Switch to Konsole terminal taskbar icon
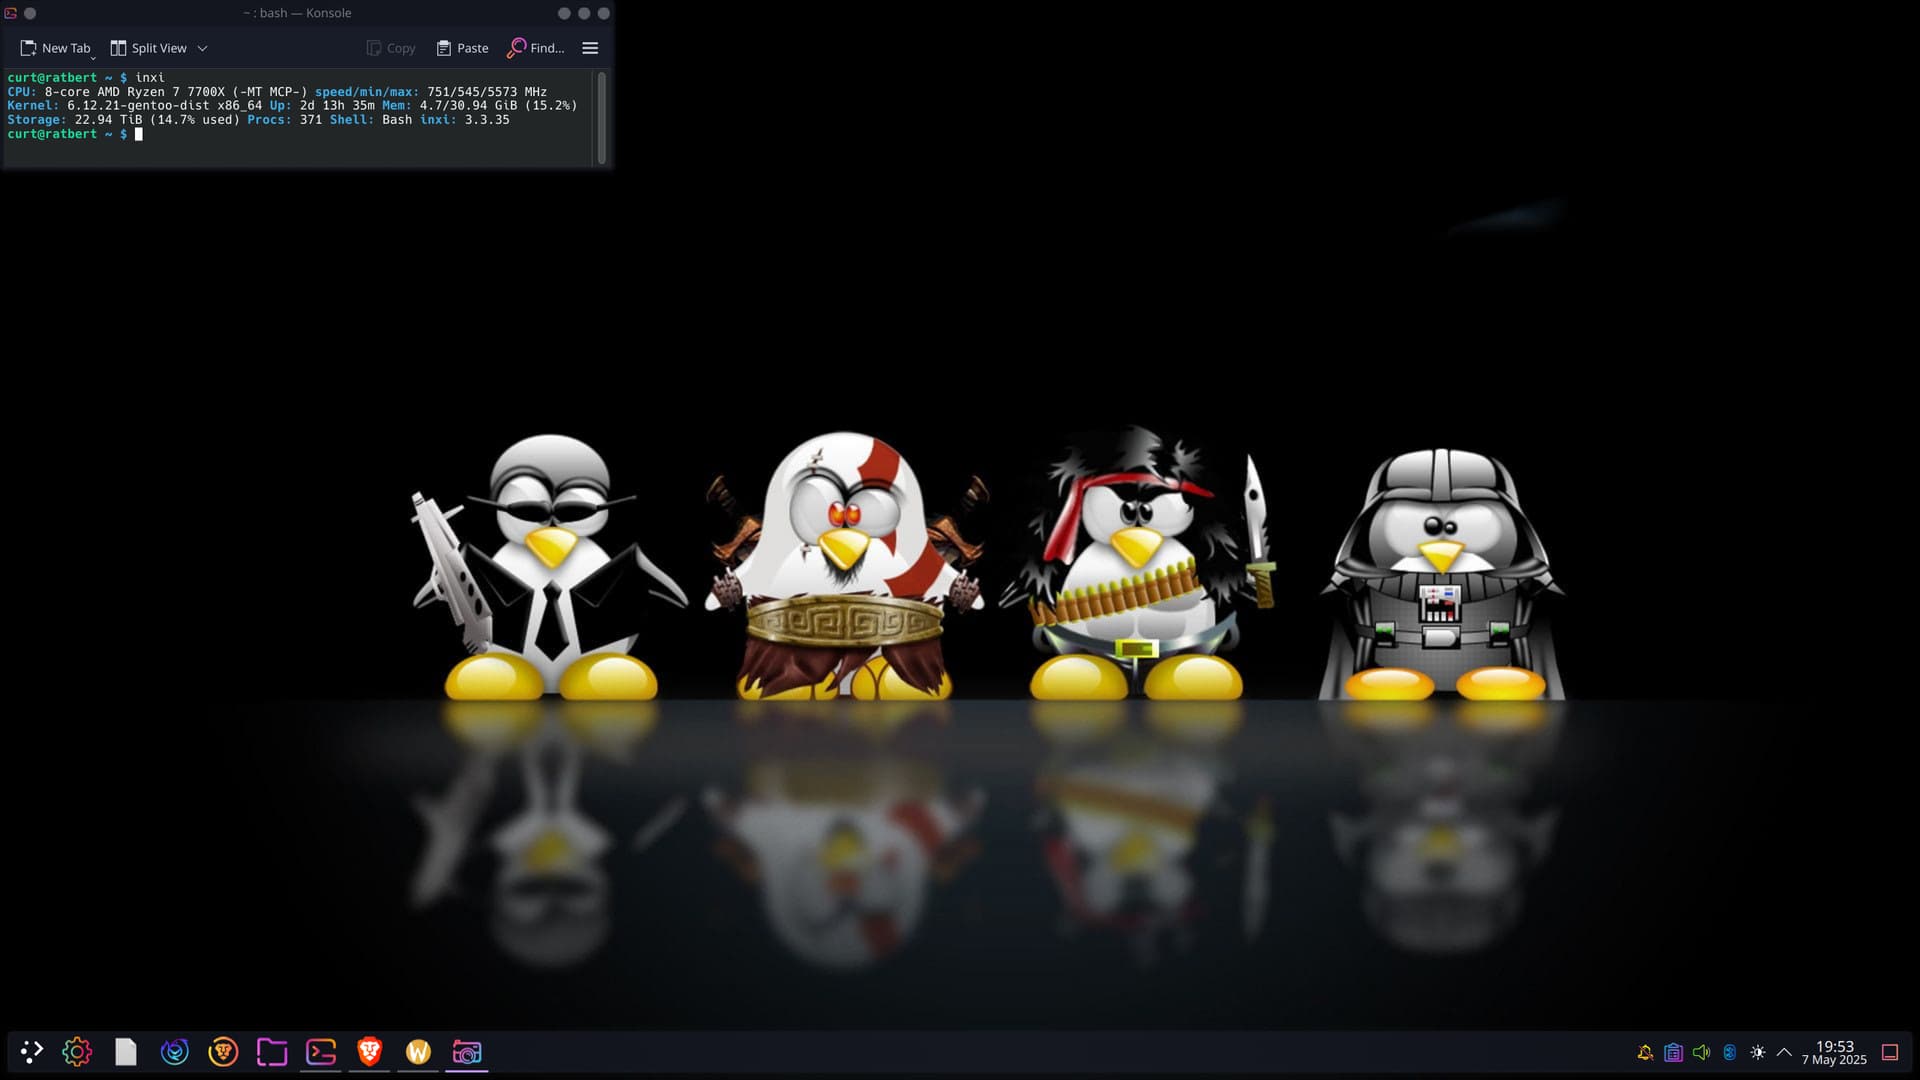 pos(321,1052)
